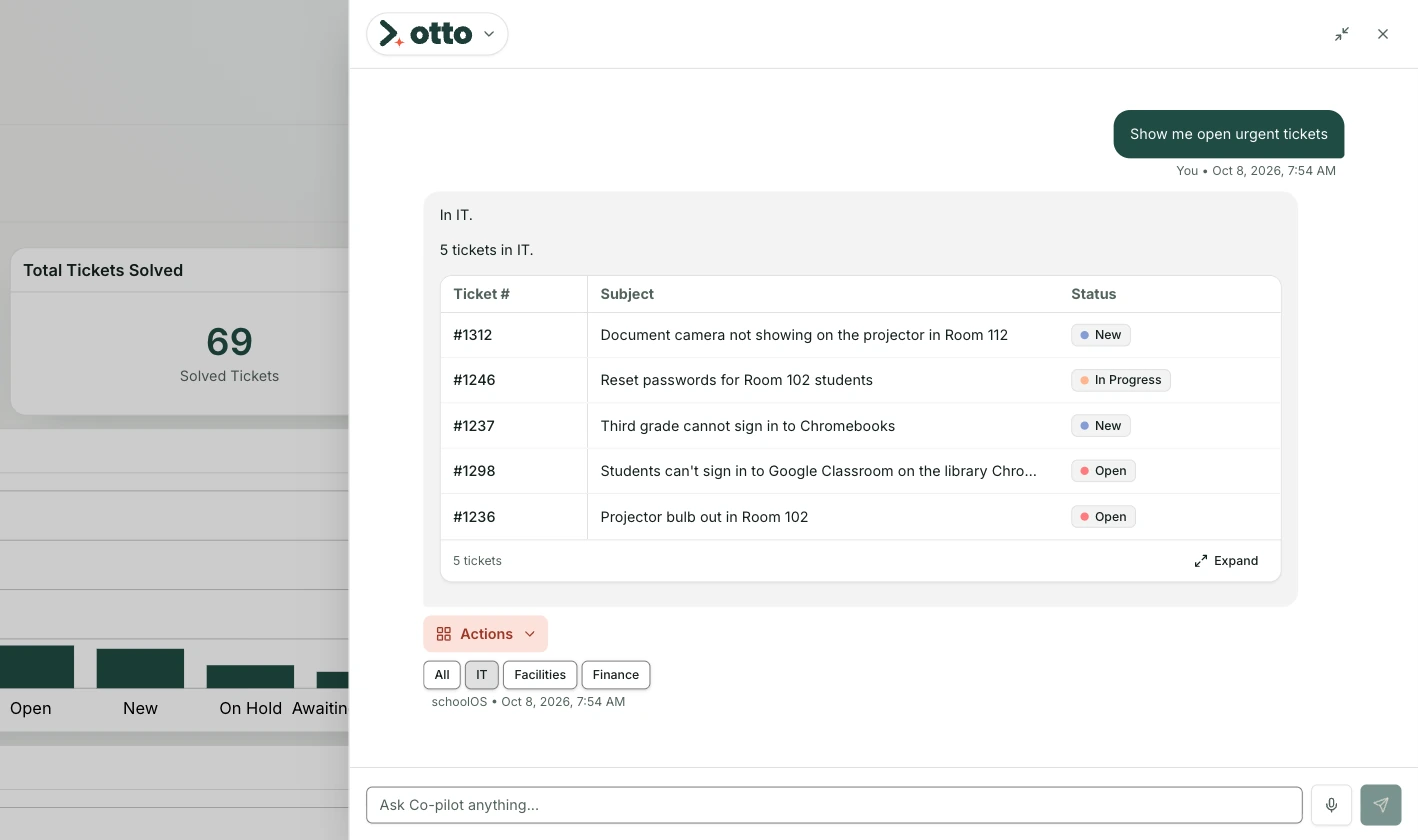Click the 'Ticket #' column header

[481, 294]
